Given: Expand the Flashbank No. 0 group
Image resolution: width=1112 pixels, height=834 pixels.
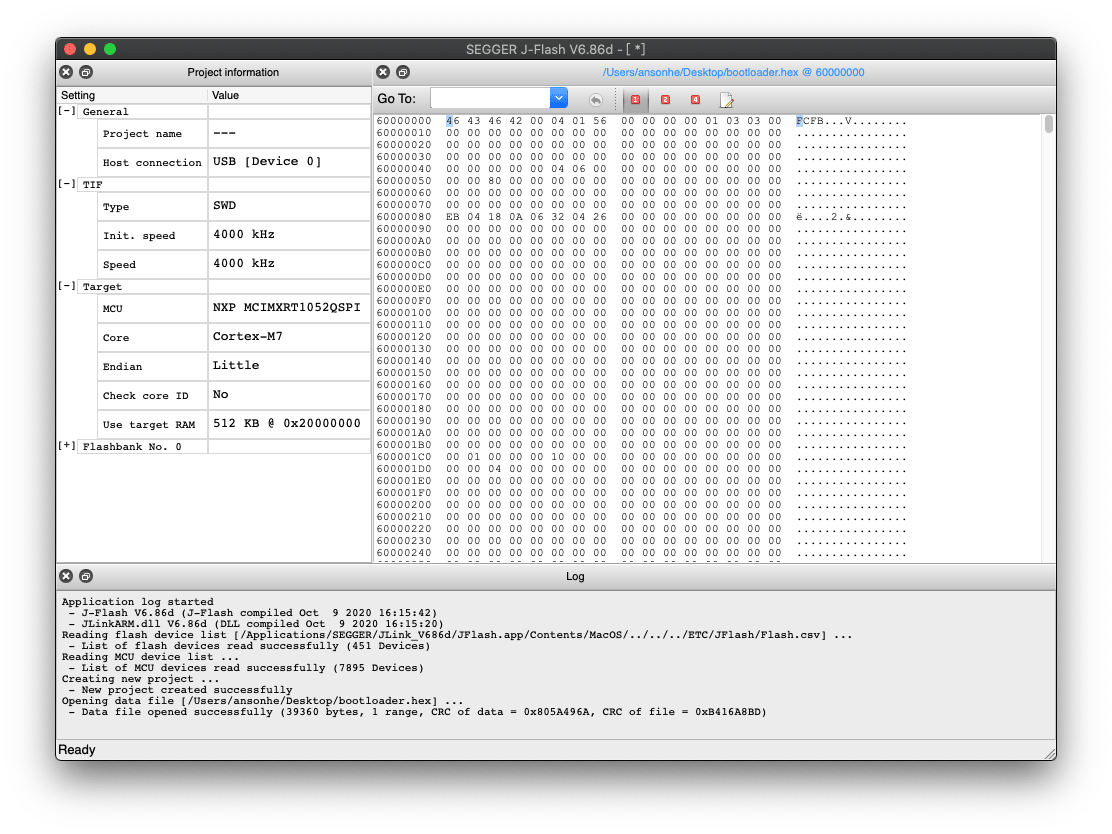Looking at the screenshot, I should [67, 445].
